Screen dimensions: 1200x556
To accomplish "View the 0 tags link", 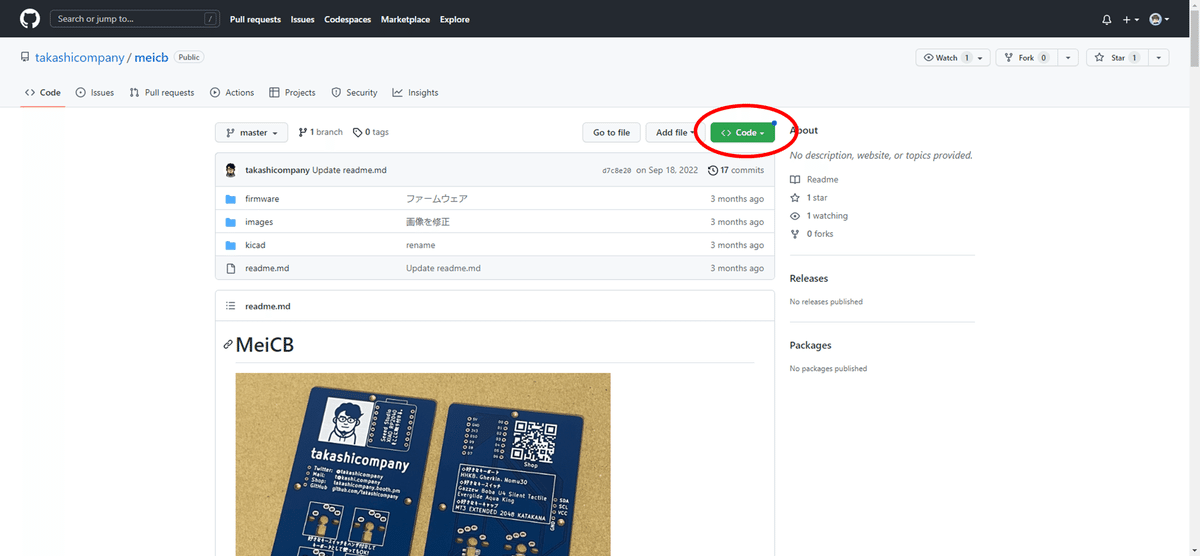I will pos(371,132).
